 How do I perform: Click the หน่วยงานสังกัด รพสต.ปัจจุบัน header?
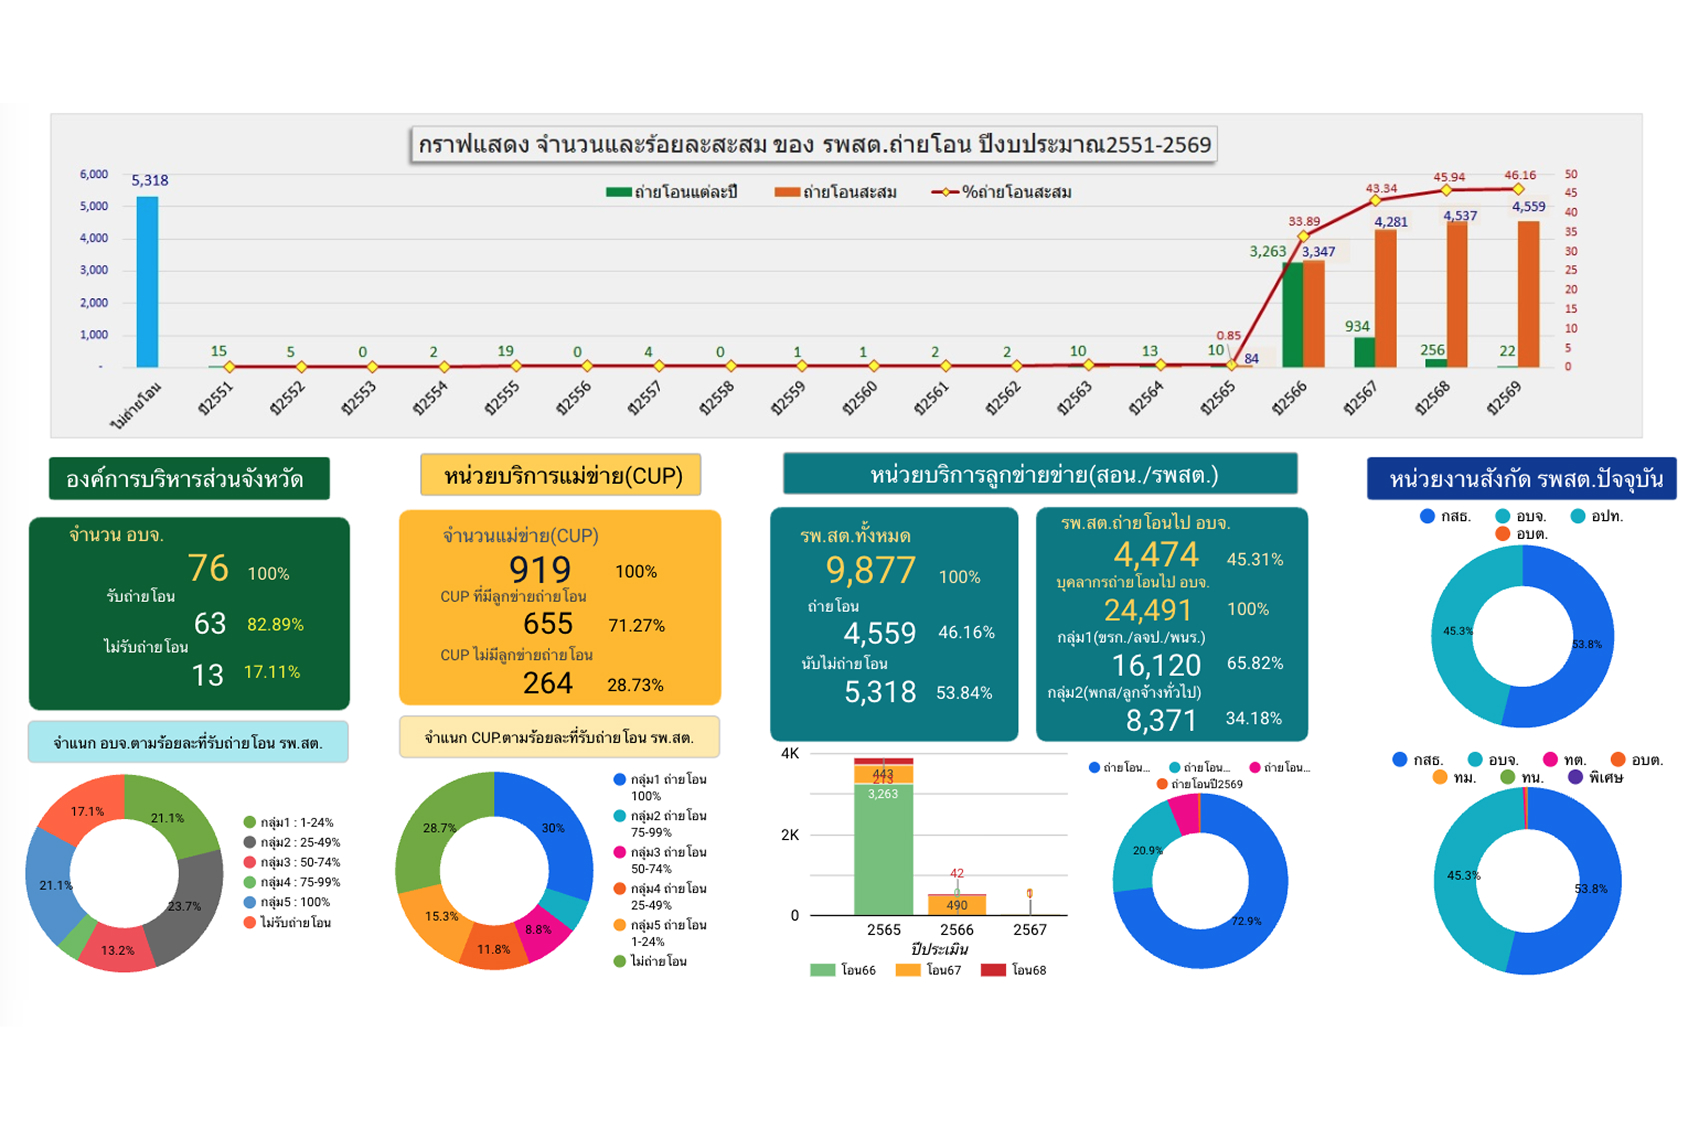coord(1527,479)
